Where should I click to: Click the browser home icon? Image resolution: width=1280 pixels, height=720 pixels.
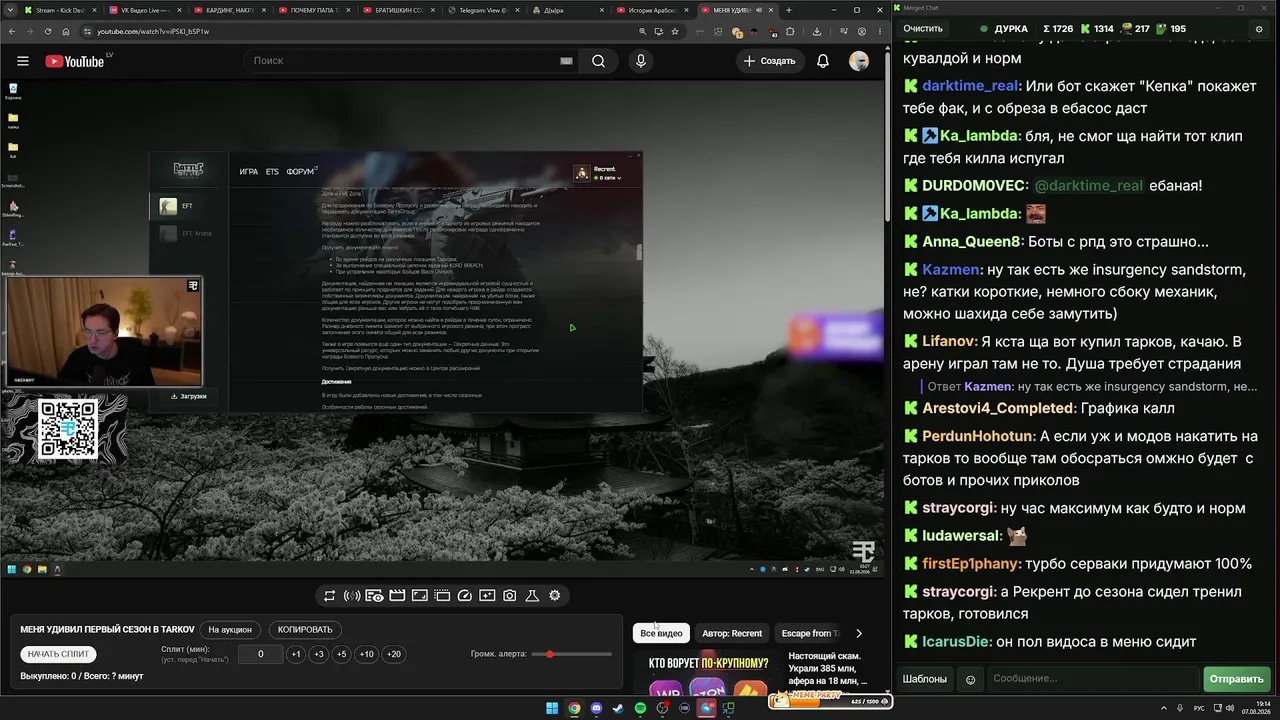pos(67,31)
